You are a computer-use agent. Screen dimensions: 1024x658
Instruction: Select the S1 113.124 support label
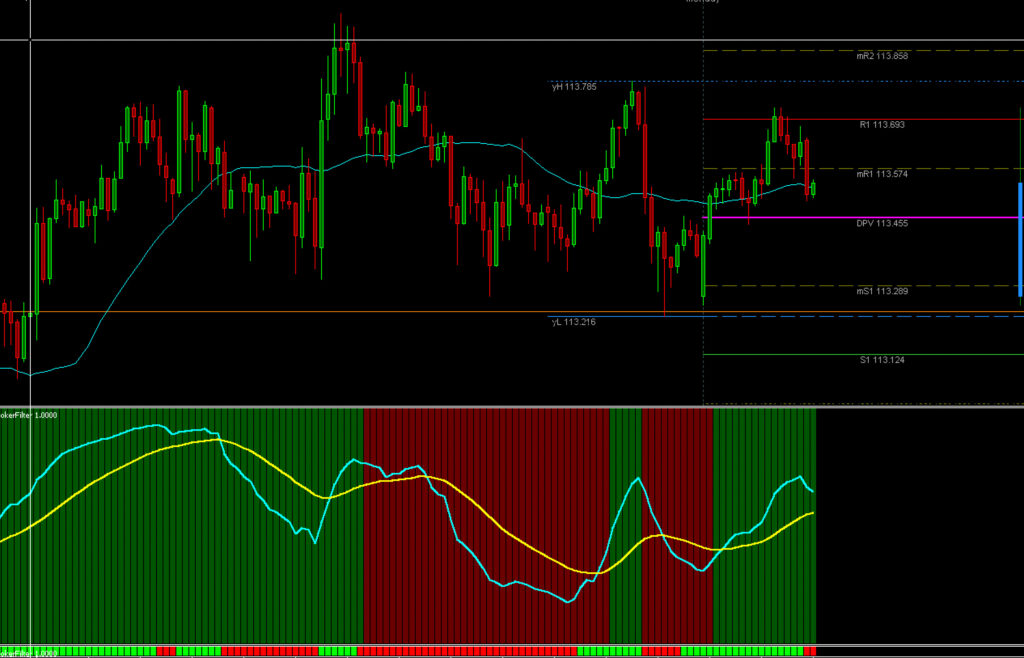coord(882,360)
